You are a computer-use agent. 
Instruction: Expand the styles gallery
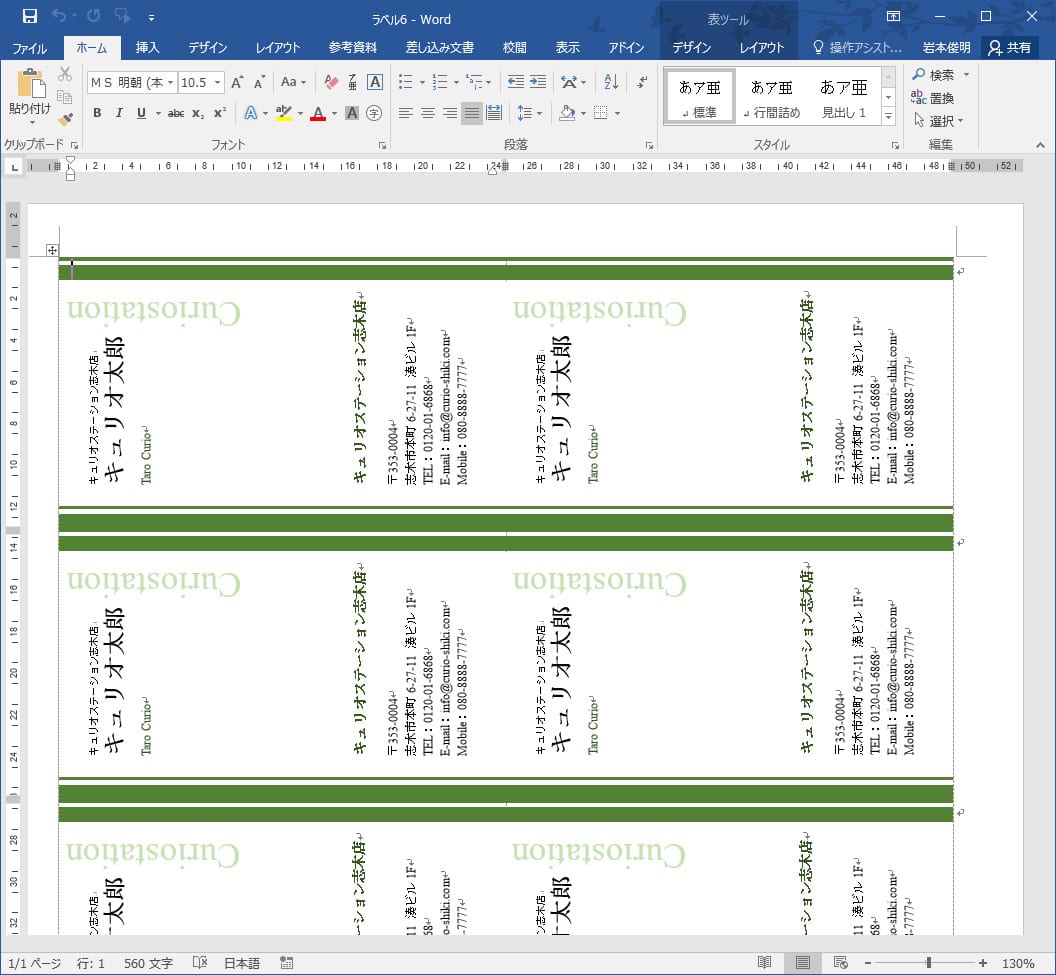pos(888,116)
